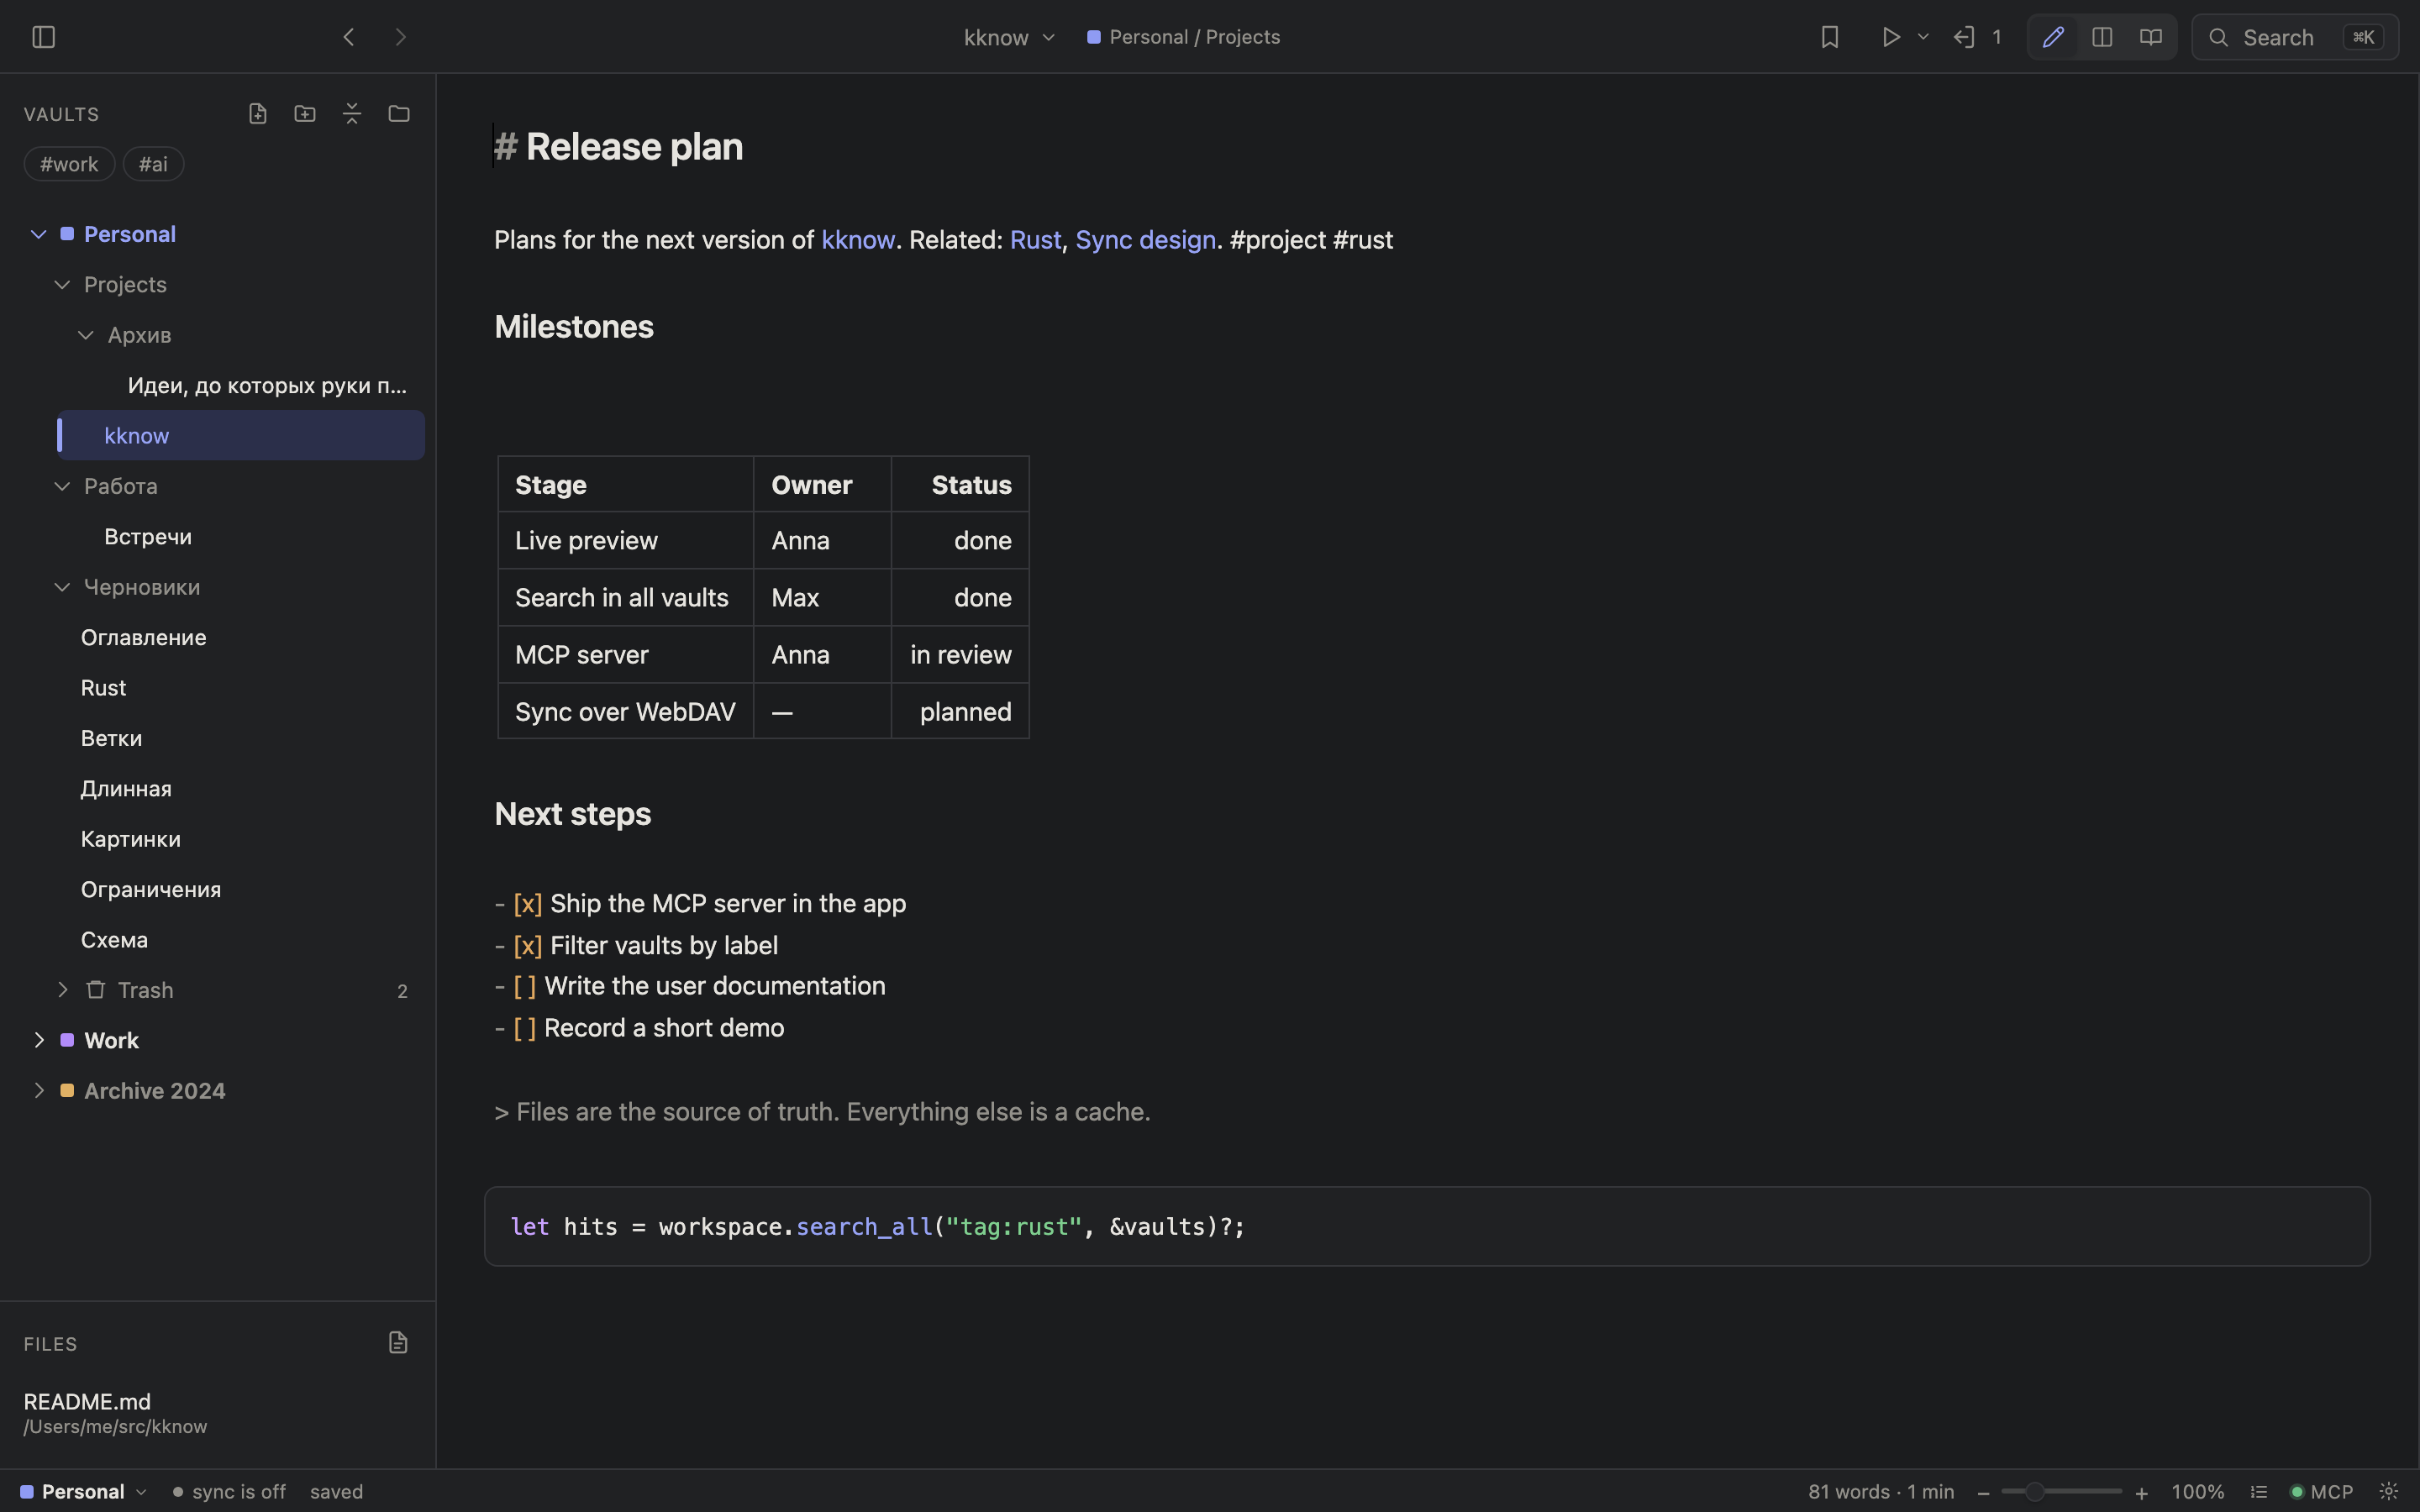Open the Встречи note in the tree

tap(148, 537)
